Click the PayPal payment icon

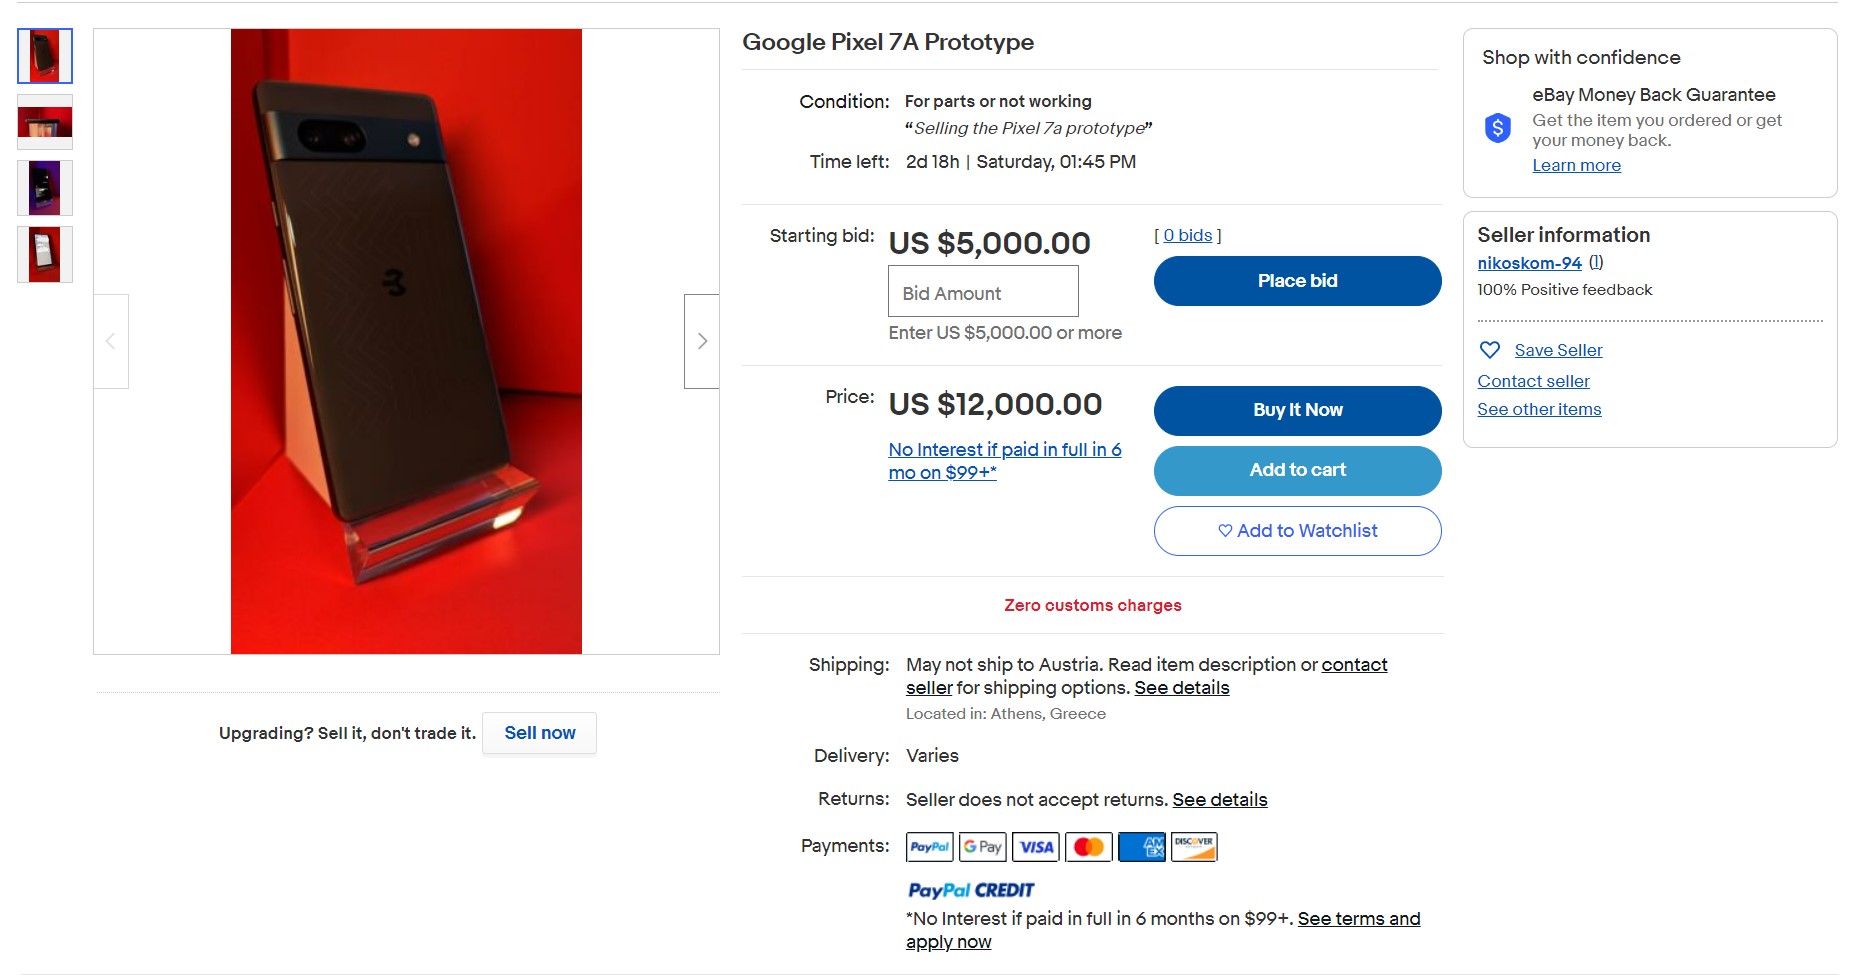(x=929, y=847)
